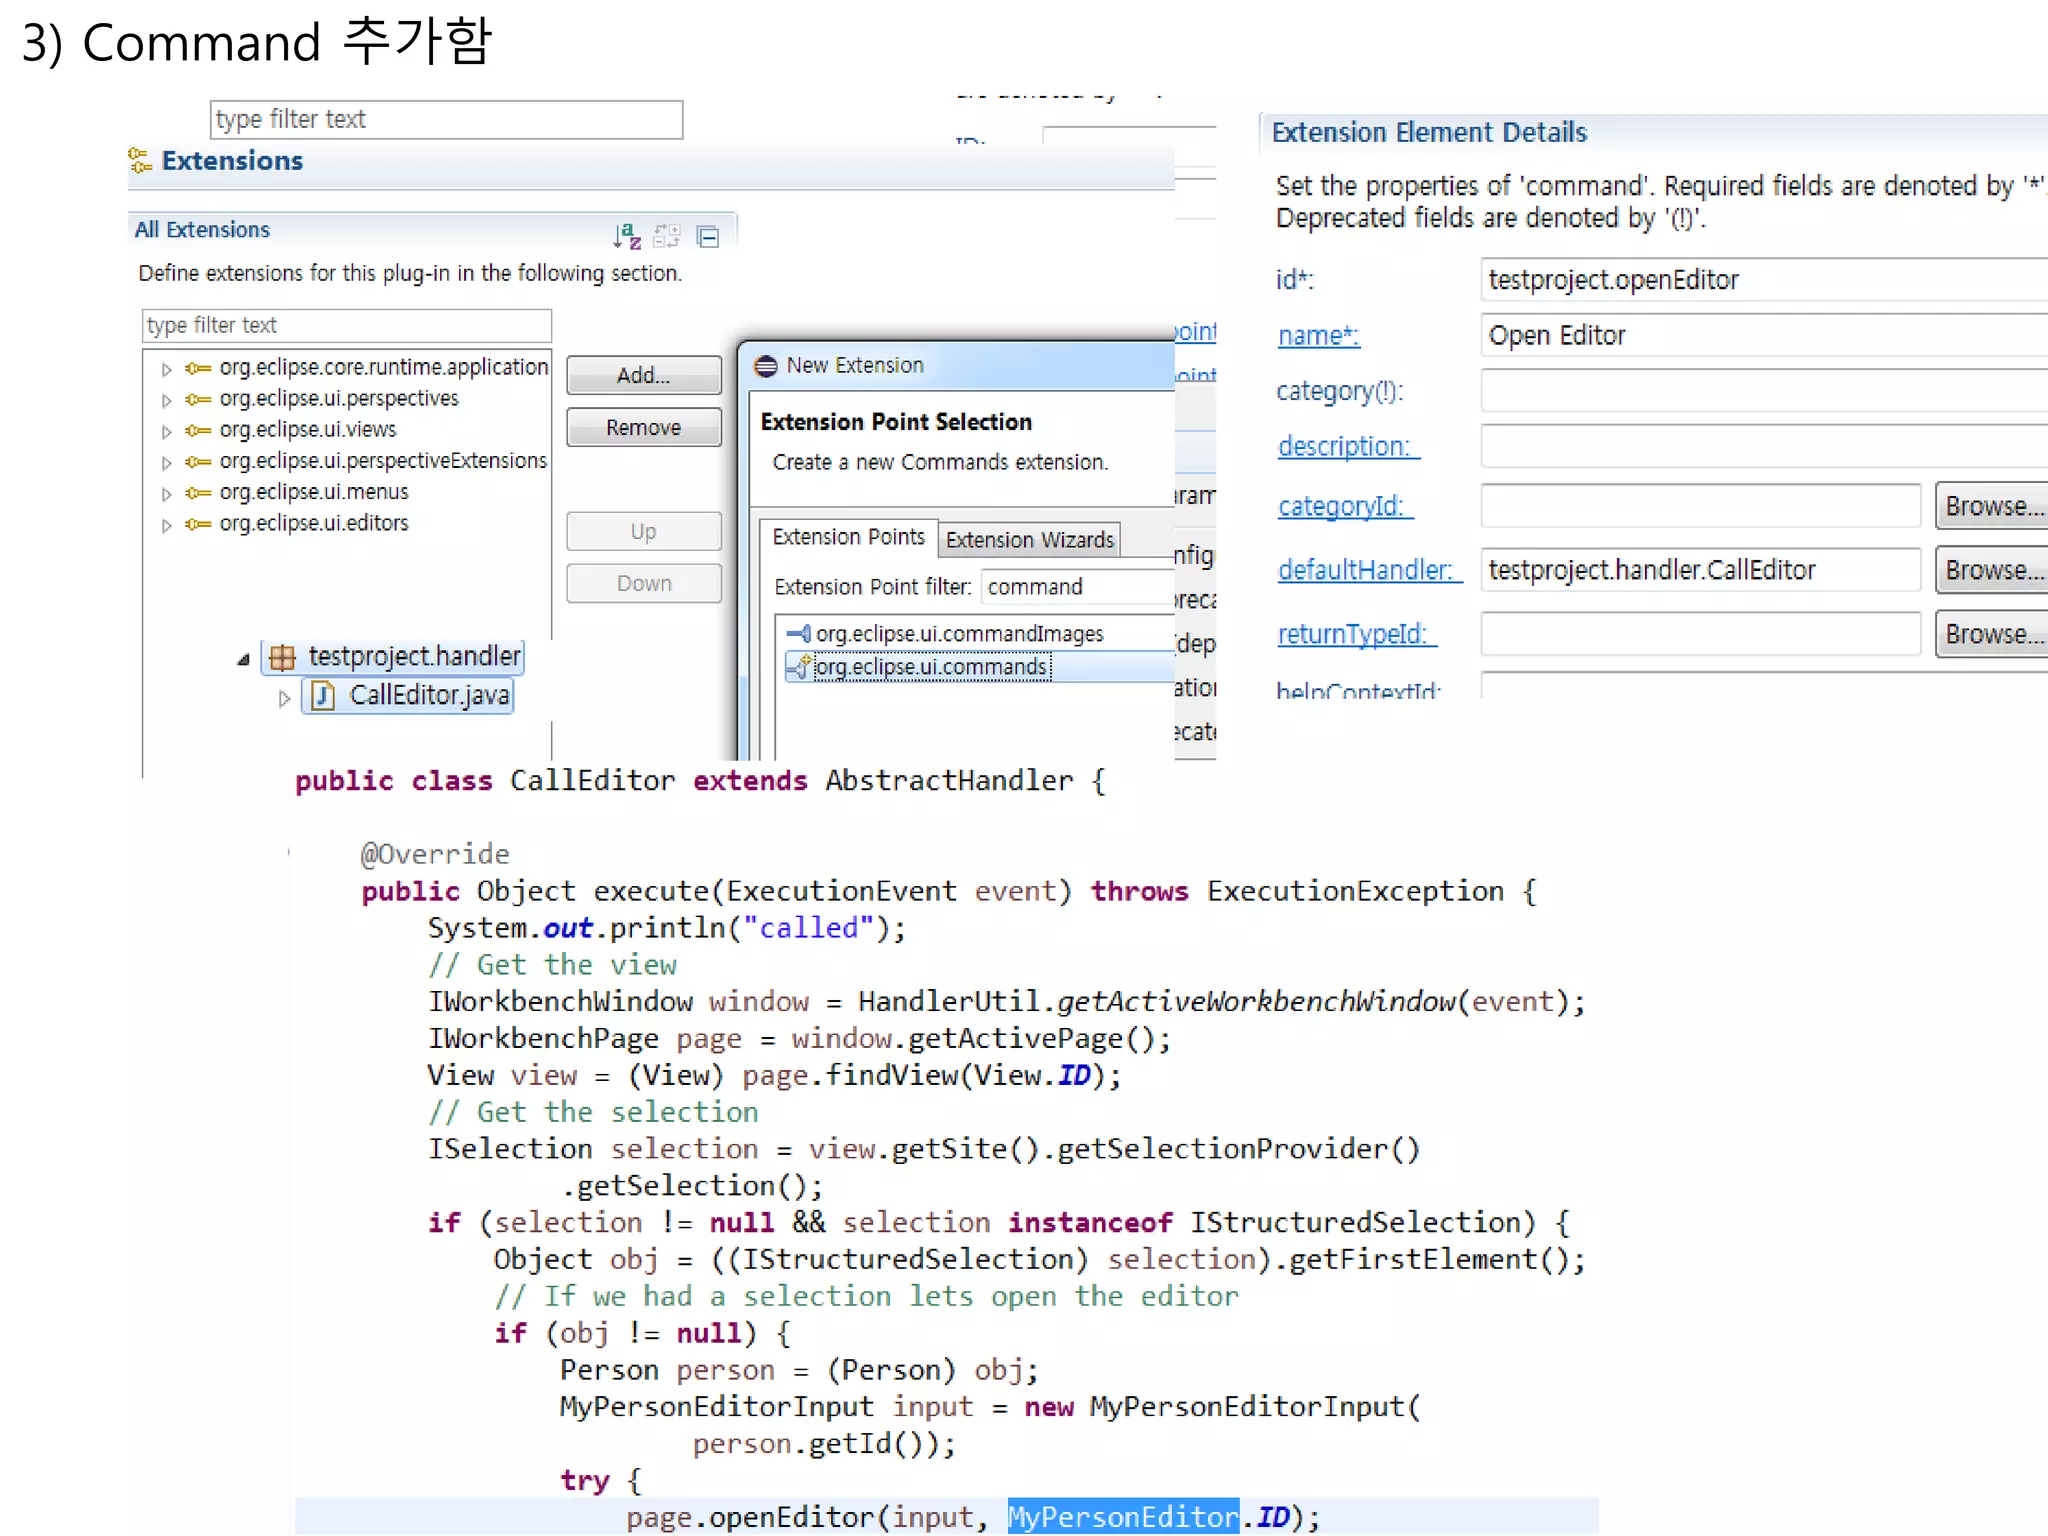Click the package icon of testproject.handler

coord(283,657)
